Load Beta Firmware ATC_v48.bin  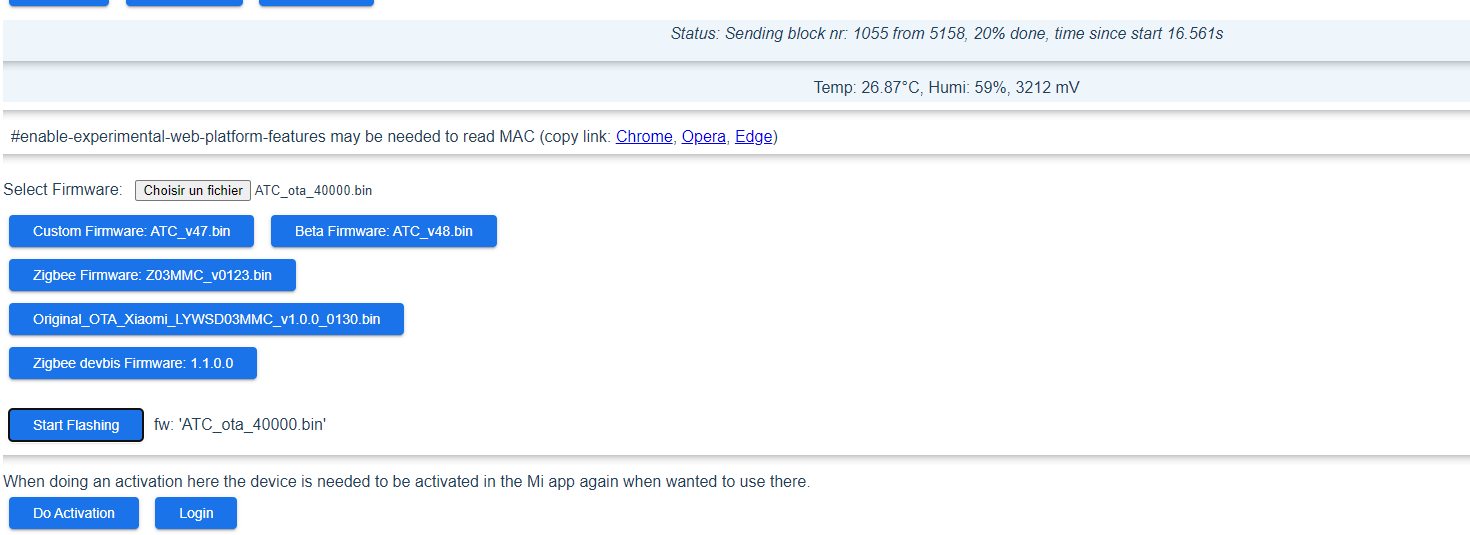tap(384, 231)
